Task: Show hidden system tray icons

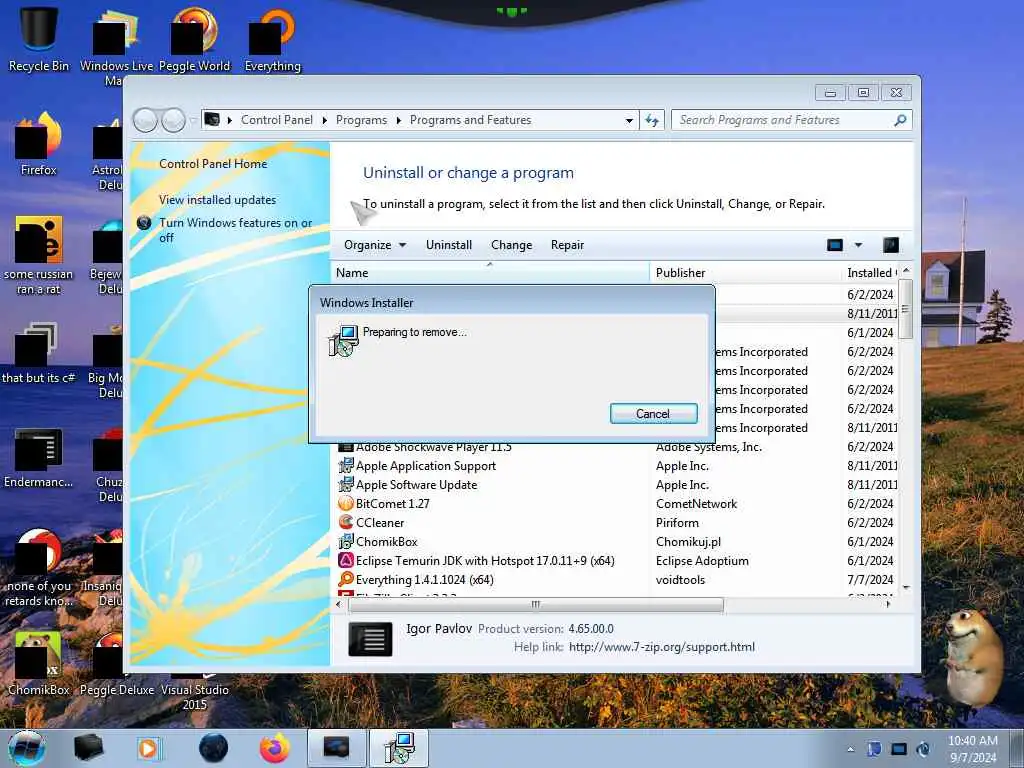Action: [850, 749]
